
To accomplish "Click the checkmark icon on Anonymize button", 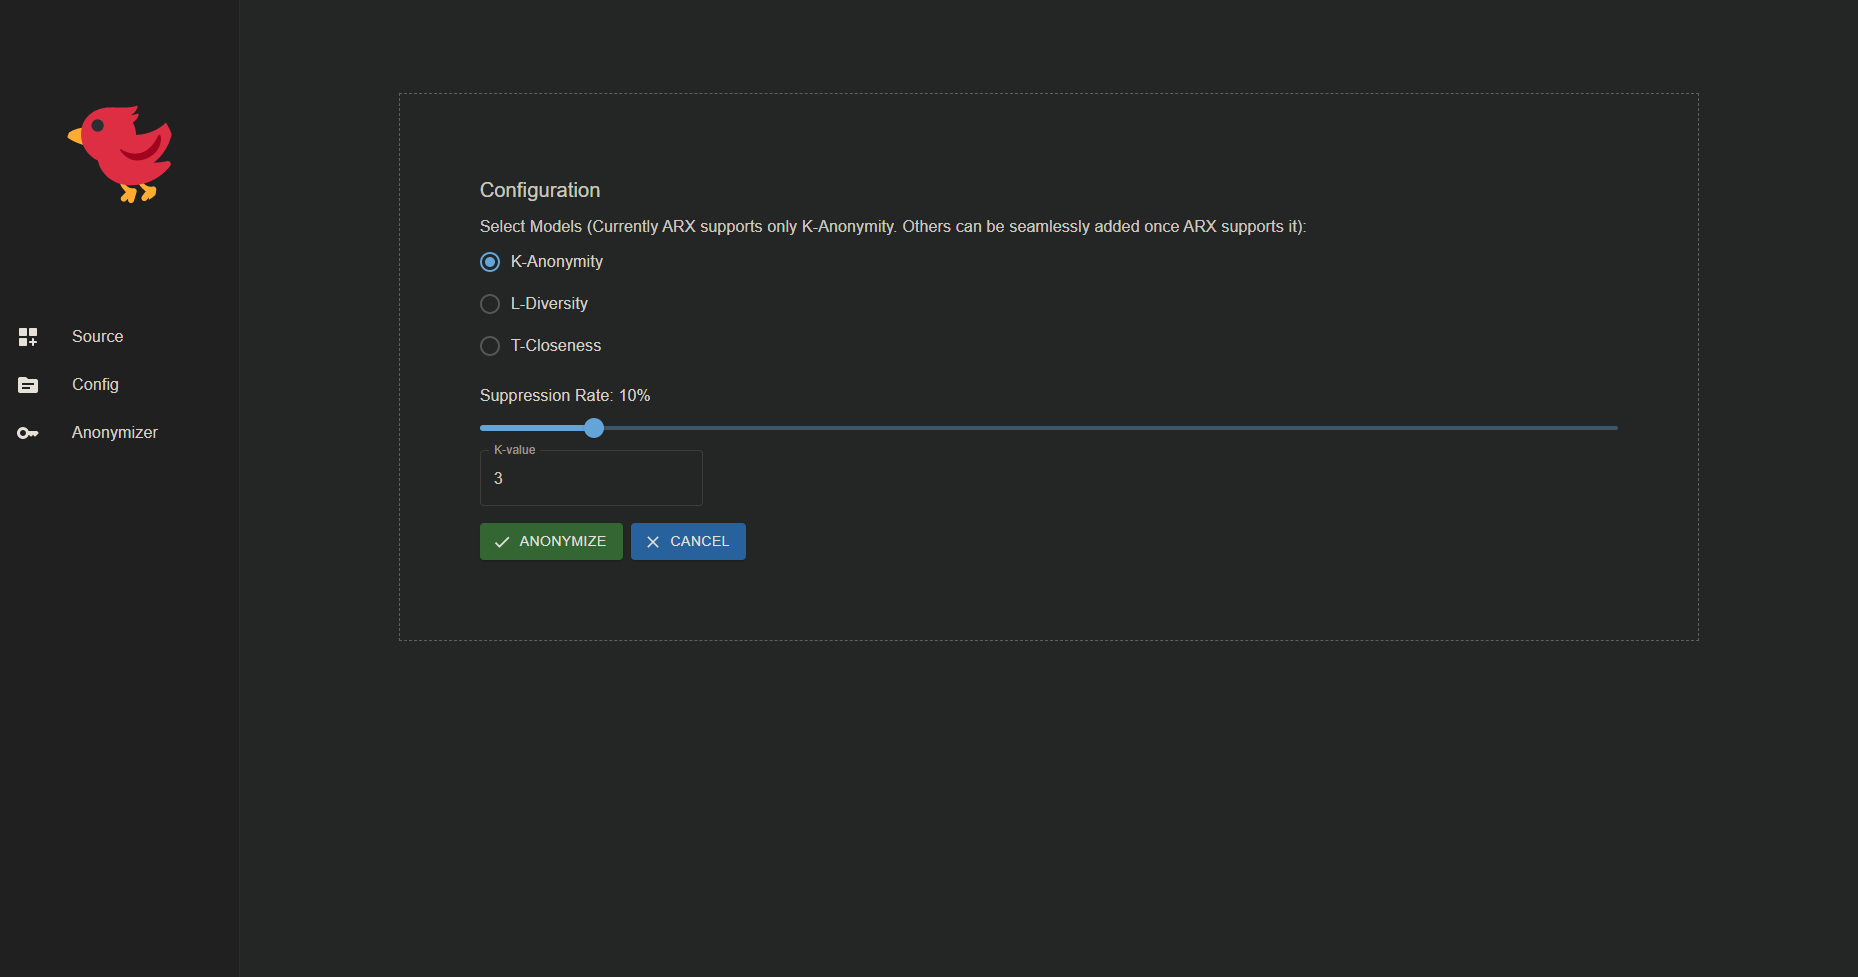I will click(x=502, y=542).
